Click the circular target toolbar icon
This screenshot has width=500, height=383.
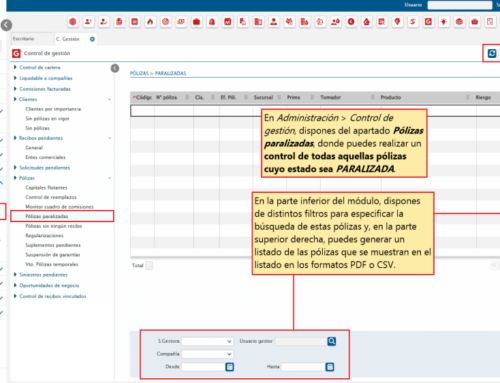(165, 22)
